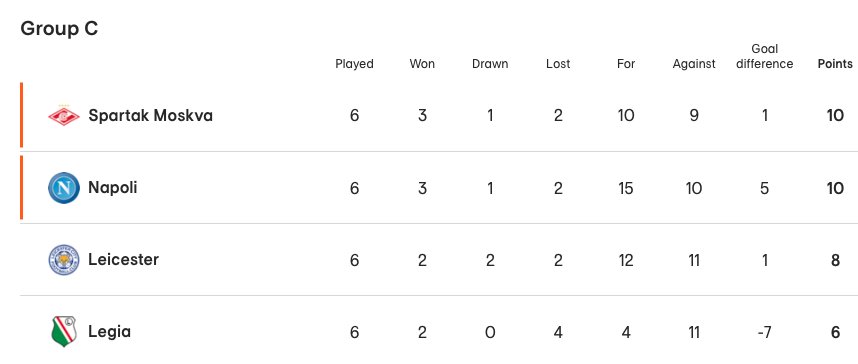Image resolution: width=858 pixels, height=364 pixels.
Task: Click the Points column header
Action: click(835, 64)
